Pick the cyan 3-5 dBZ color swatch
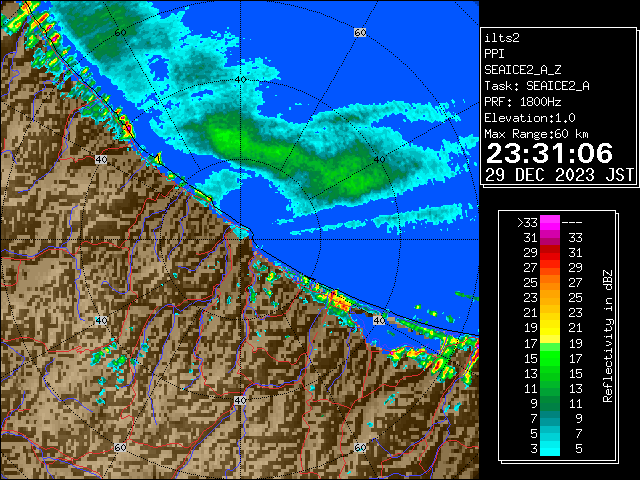The image size is (640, 480). click(550, 448)
